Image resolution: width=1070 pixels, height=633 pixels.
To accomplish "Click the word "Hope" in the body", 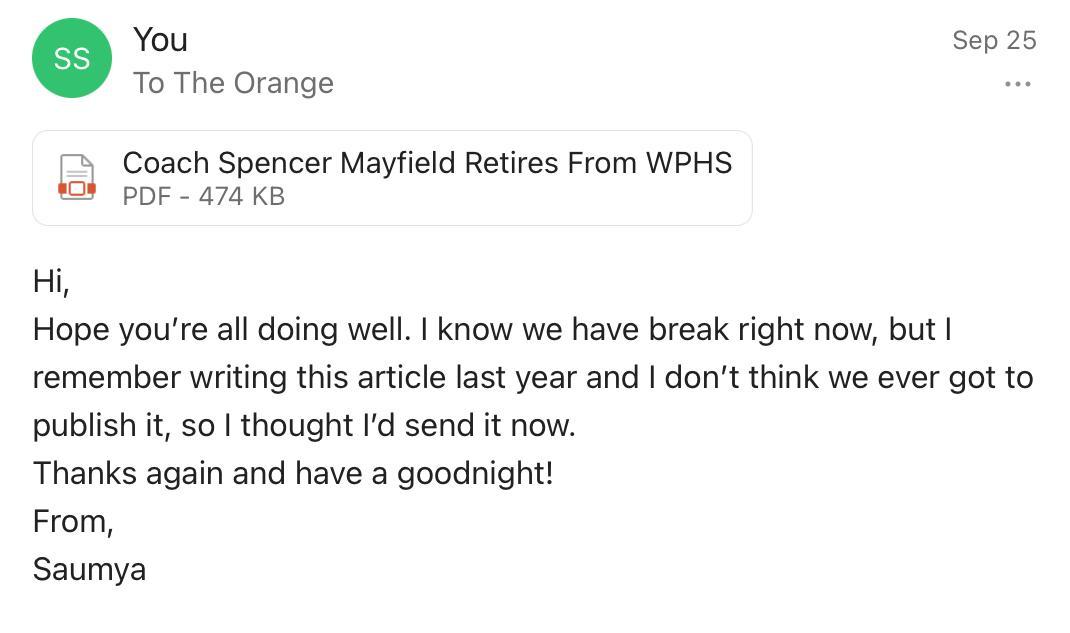I will click(x=72, y=329).
